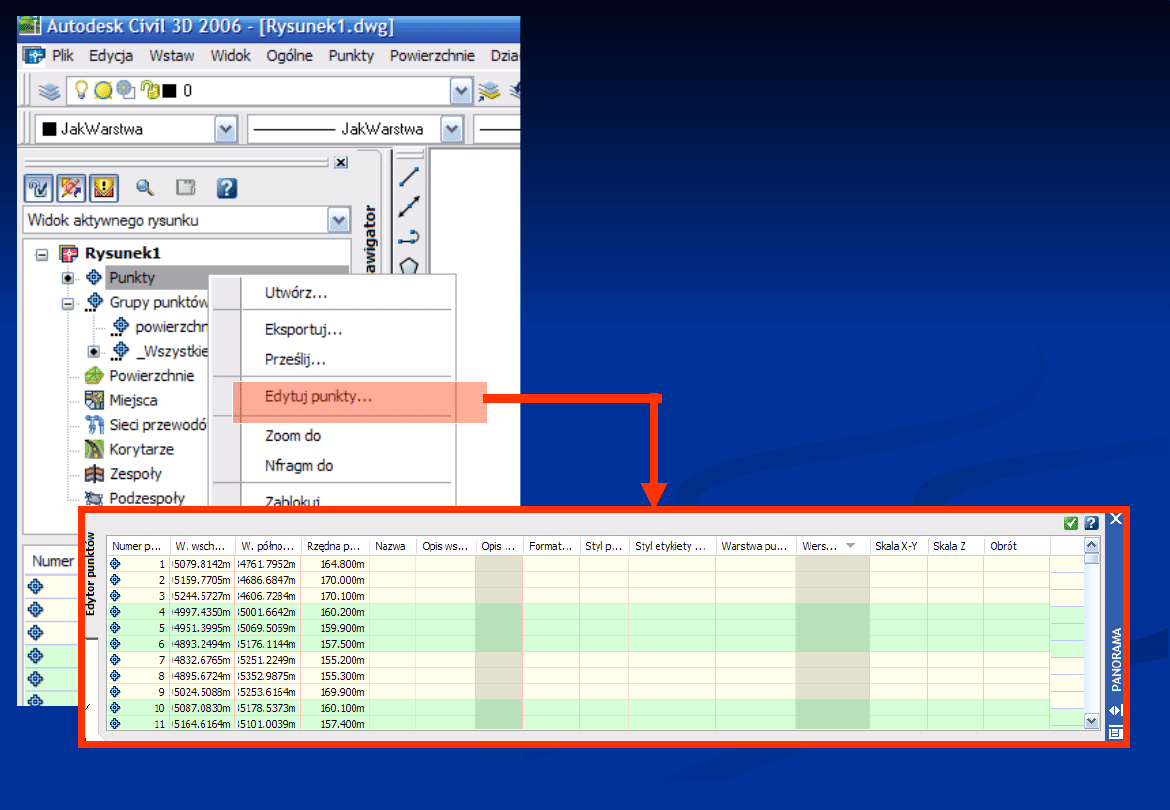This screenshot has height=810, width=1170.
Task: Expand the _Wszystkie point group node
Action: coord(93,351)
